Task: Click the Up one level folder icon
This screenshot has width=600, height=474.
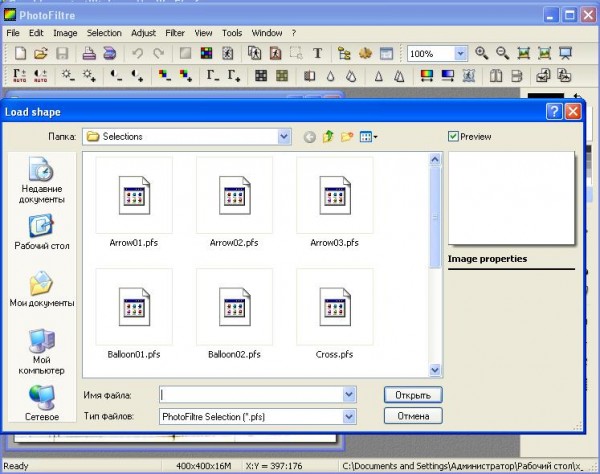Action: click(x=328, y=136)
